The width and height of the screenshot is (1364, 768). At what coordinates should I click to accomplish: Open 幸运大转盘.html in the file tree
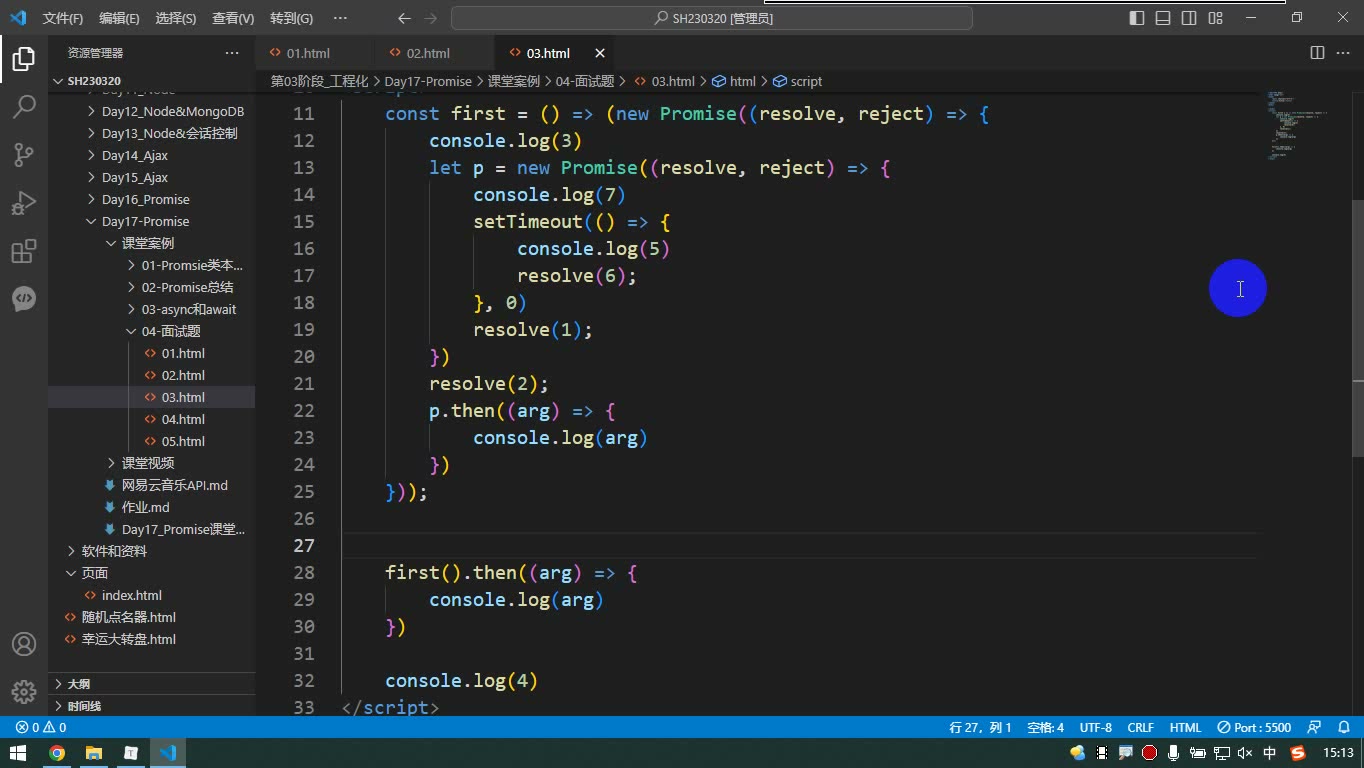pyautogui.click(x=152, y=639)
